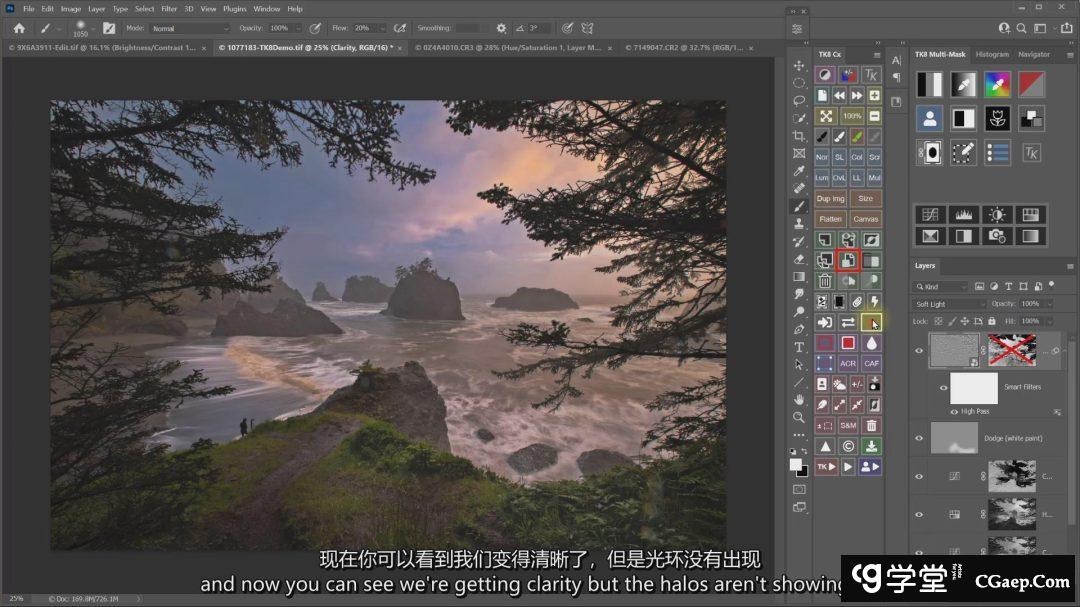Click the copyright symbol icon in TK8 panel
This screenshot has width=1080, height=607.
(848, 446)
